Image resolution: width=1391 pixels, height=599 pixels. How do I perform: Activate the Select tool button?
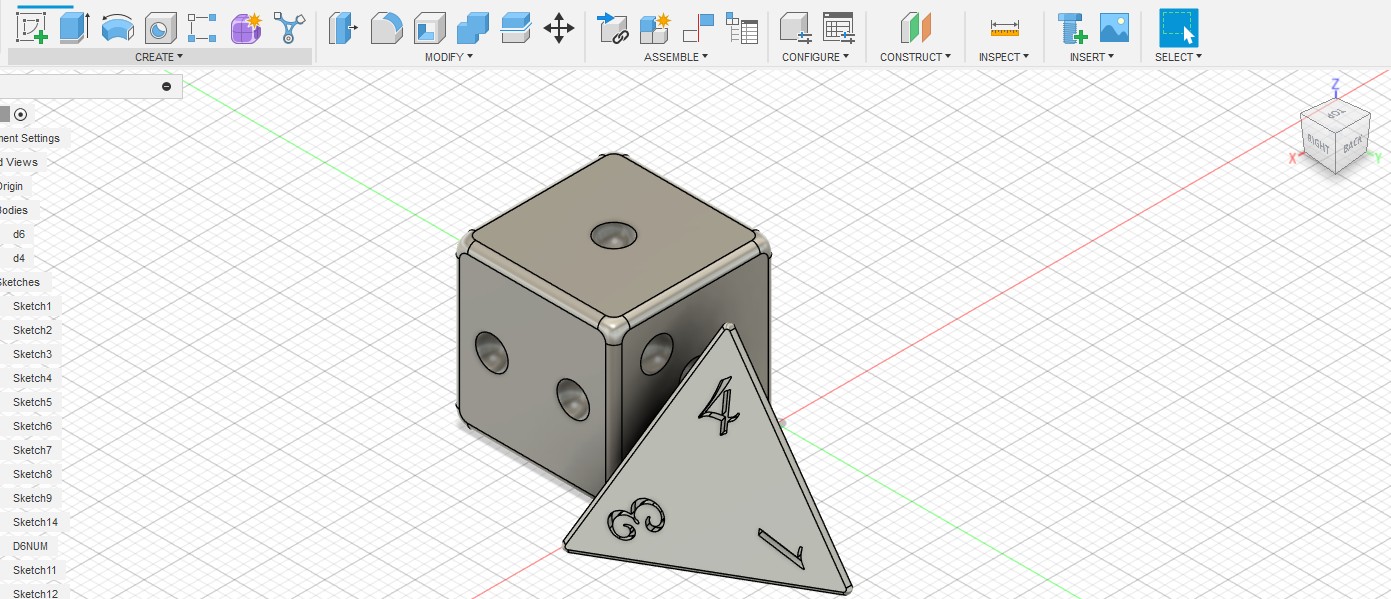(1178, 28)
